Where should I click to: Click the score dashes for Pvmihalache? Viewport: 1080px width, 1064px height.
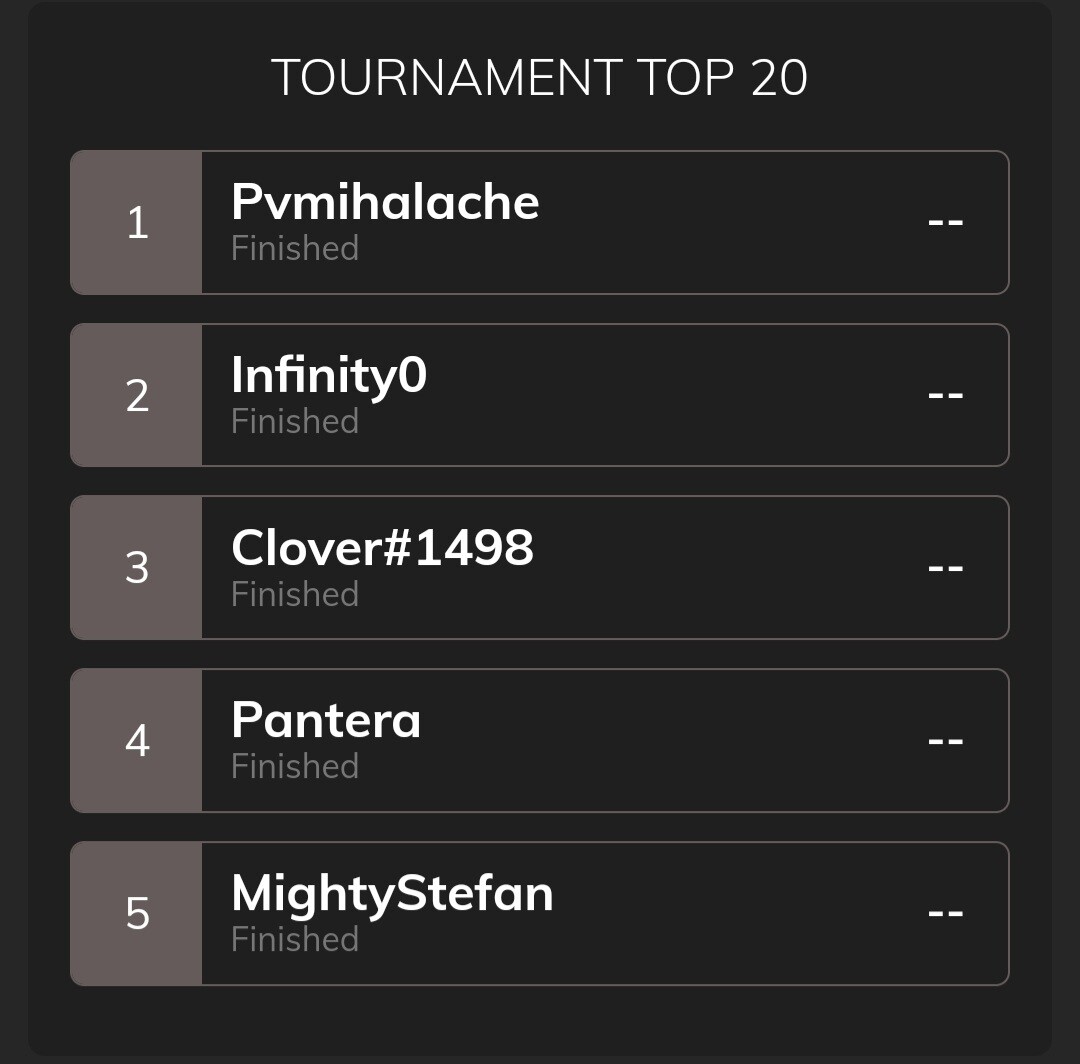(945, 222)
